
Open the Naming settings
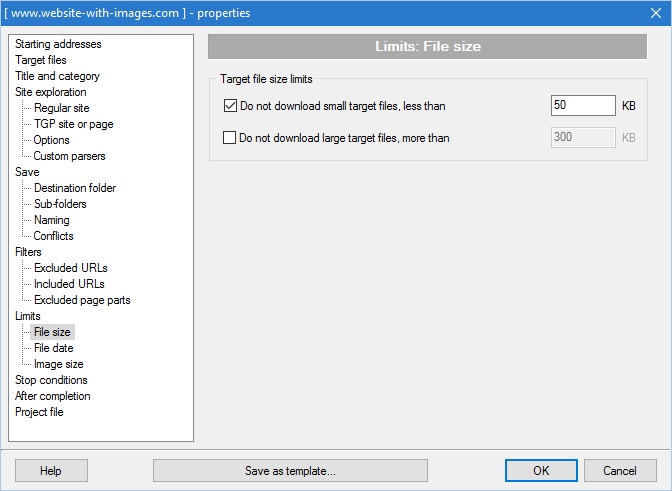tap(51, 220)
